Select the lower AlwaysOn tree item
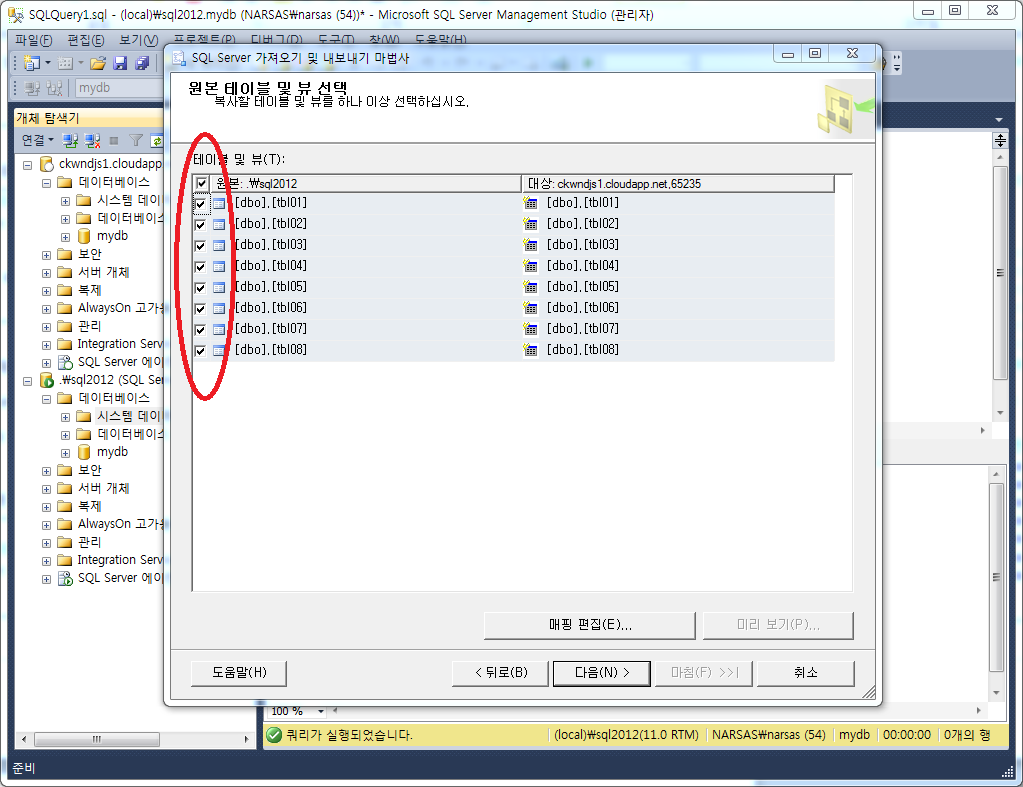This screenshot has width=1023, height=787. 121,524
